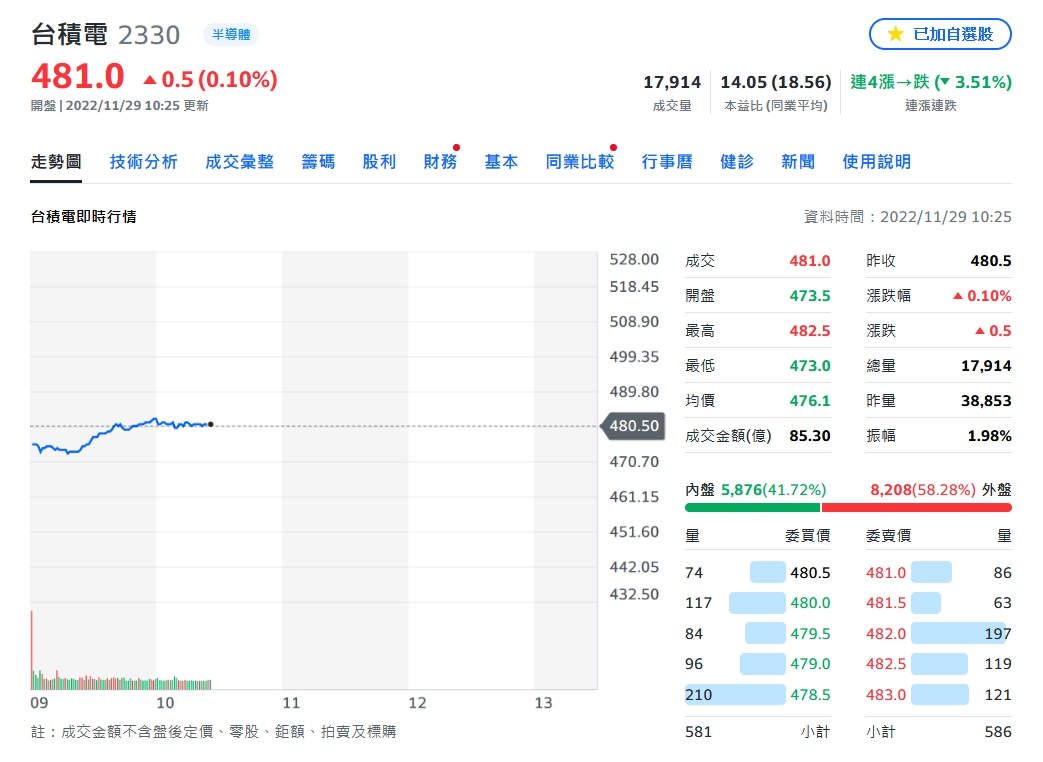Go to the 籌碼 tab
The height and width of the screenshot is (762, 1043).
click(x=318, y=162)
